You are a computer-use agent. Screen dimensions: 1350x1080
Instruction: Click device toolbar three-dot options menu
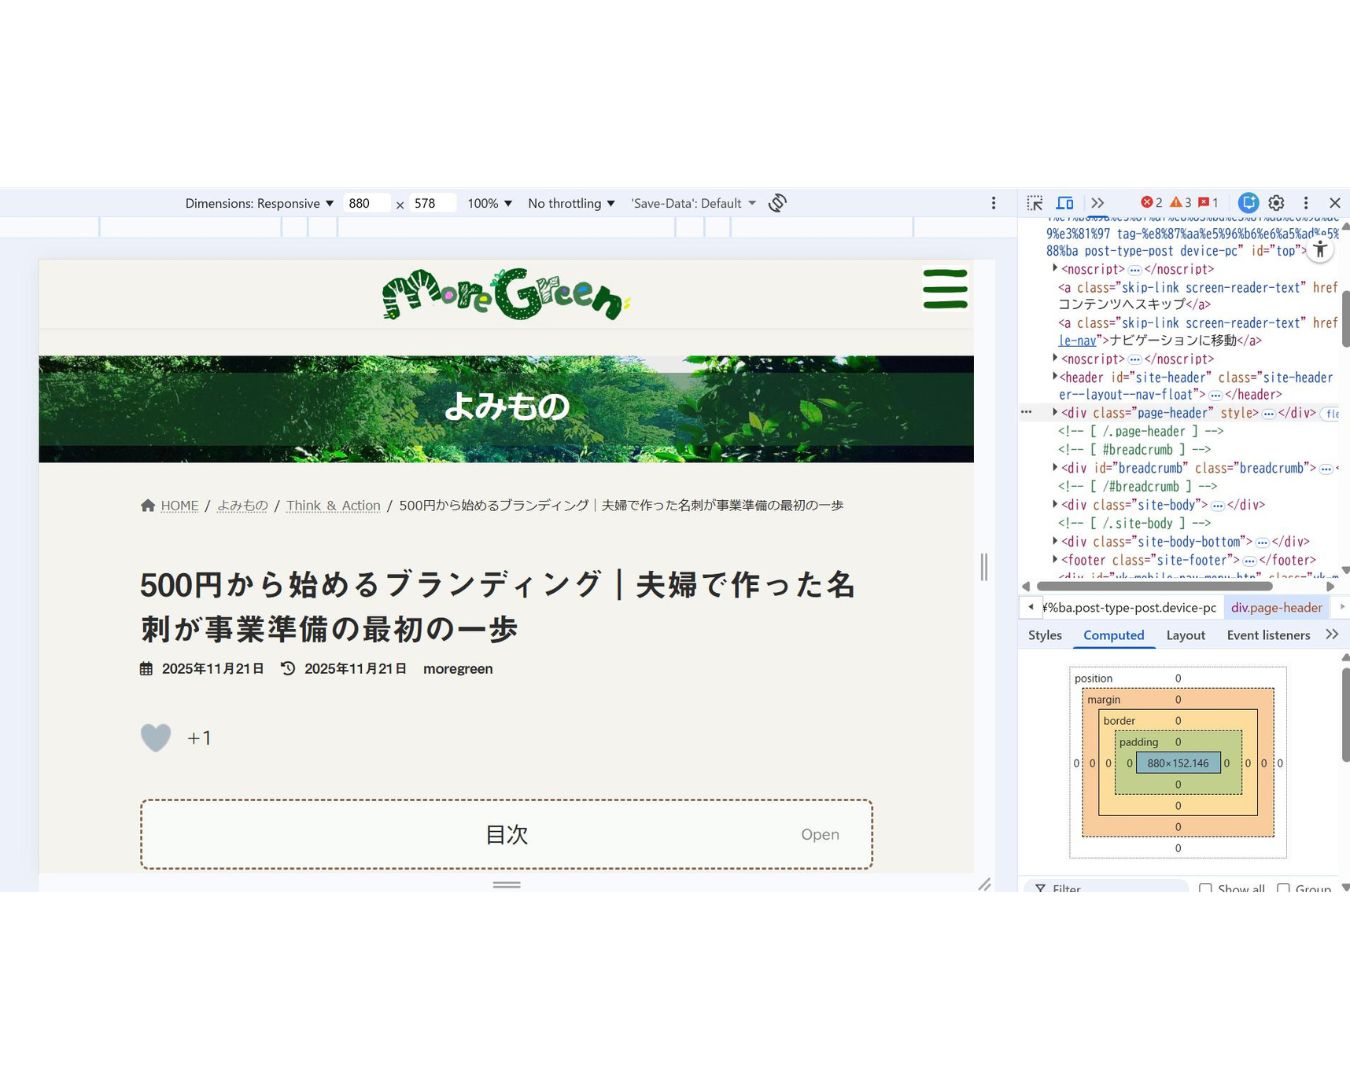coord(993,203)
